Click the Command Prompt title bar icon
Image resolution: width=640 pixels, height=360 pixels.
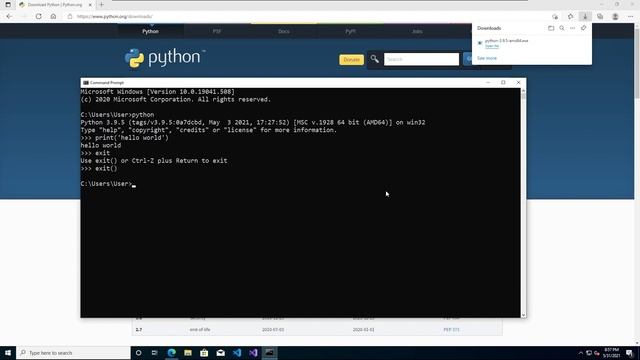86,82
